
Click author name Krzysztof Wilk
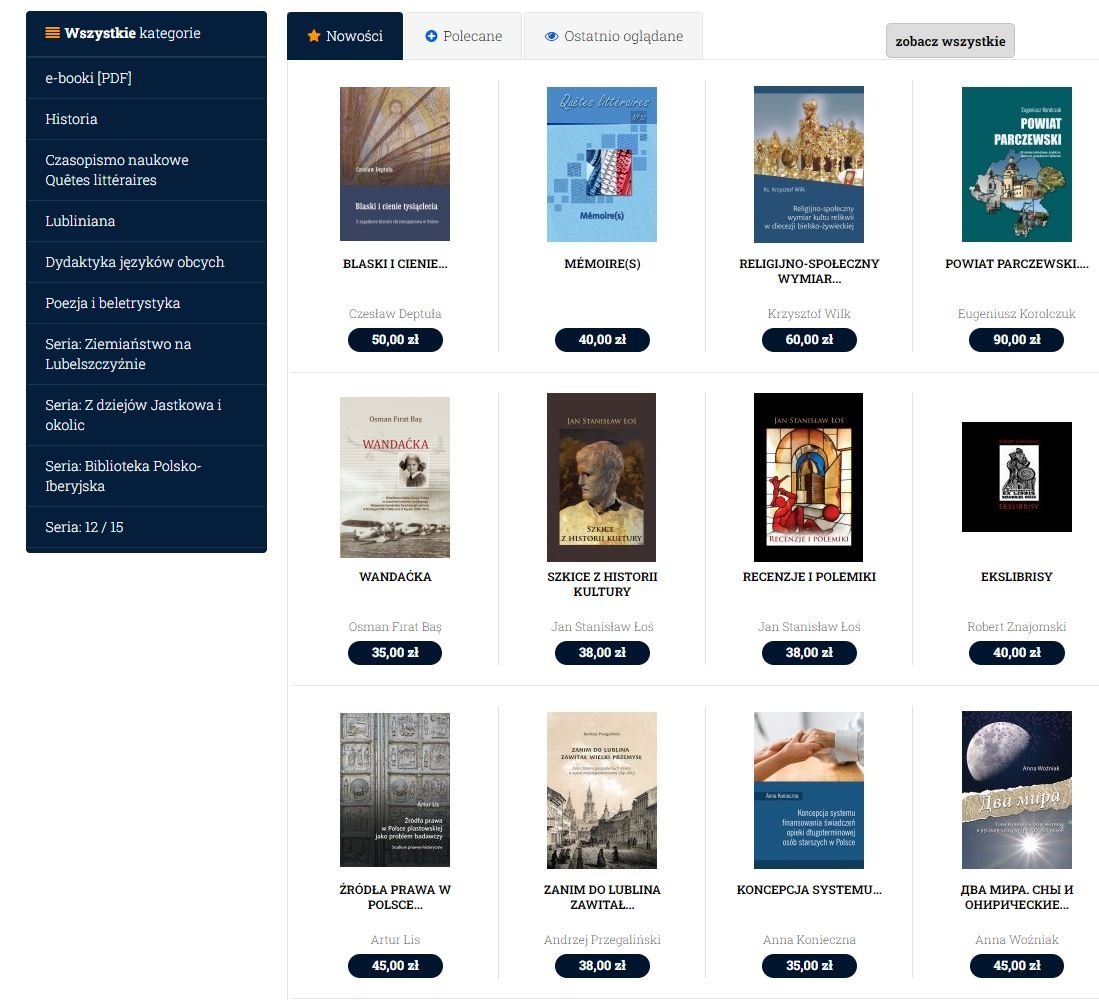tap(809, 314)
